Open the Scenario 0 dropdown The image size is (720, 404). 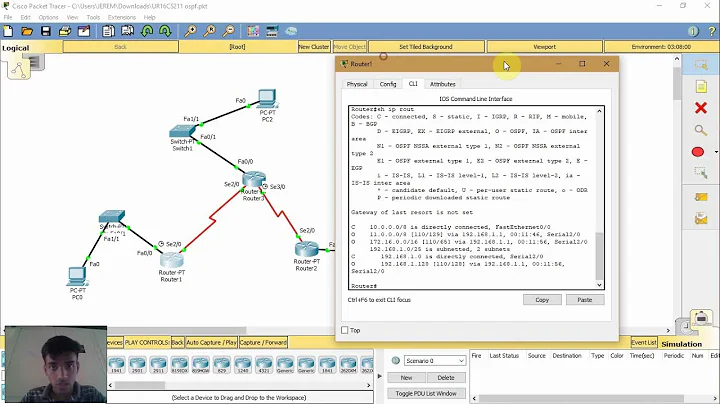(435, 361)
